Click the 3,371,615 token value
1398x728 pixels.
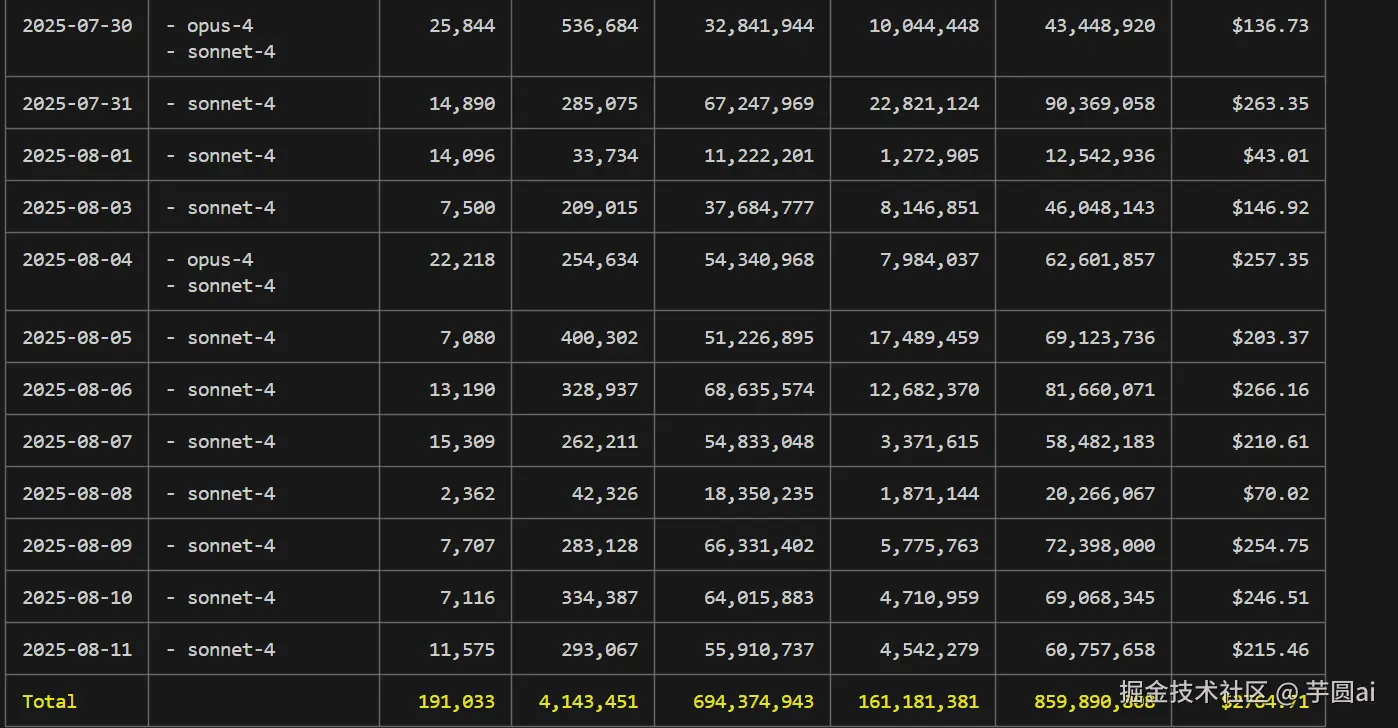click(924, 442)
